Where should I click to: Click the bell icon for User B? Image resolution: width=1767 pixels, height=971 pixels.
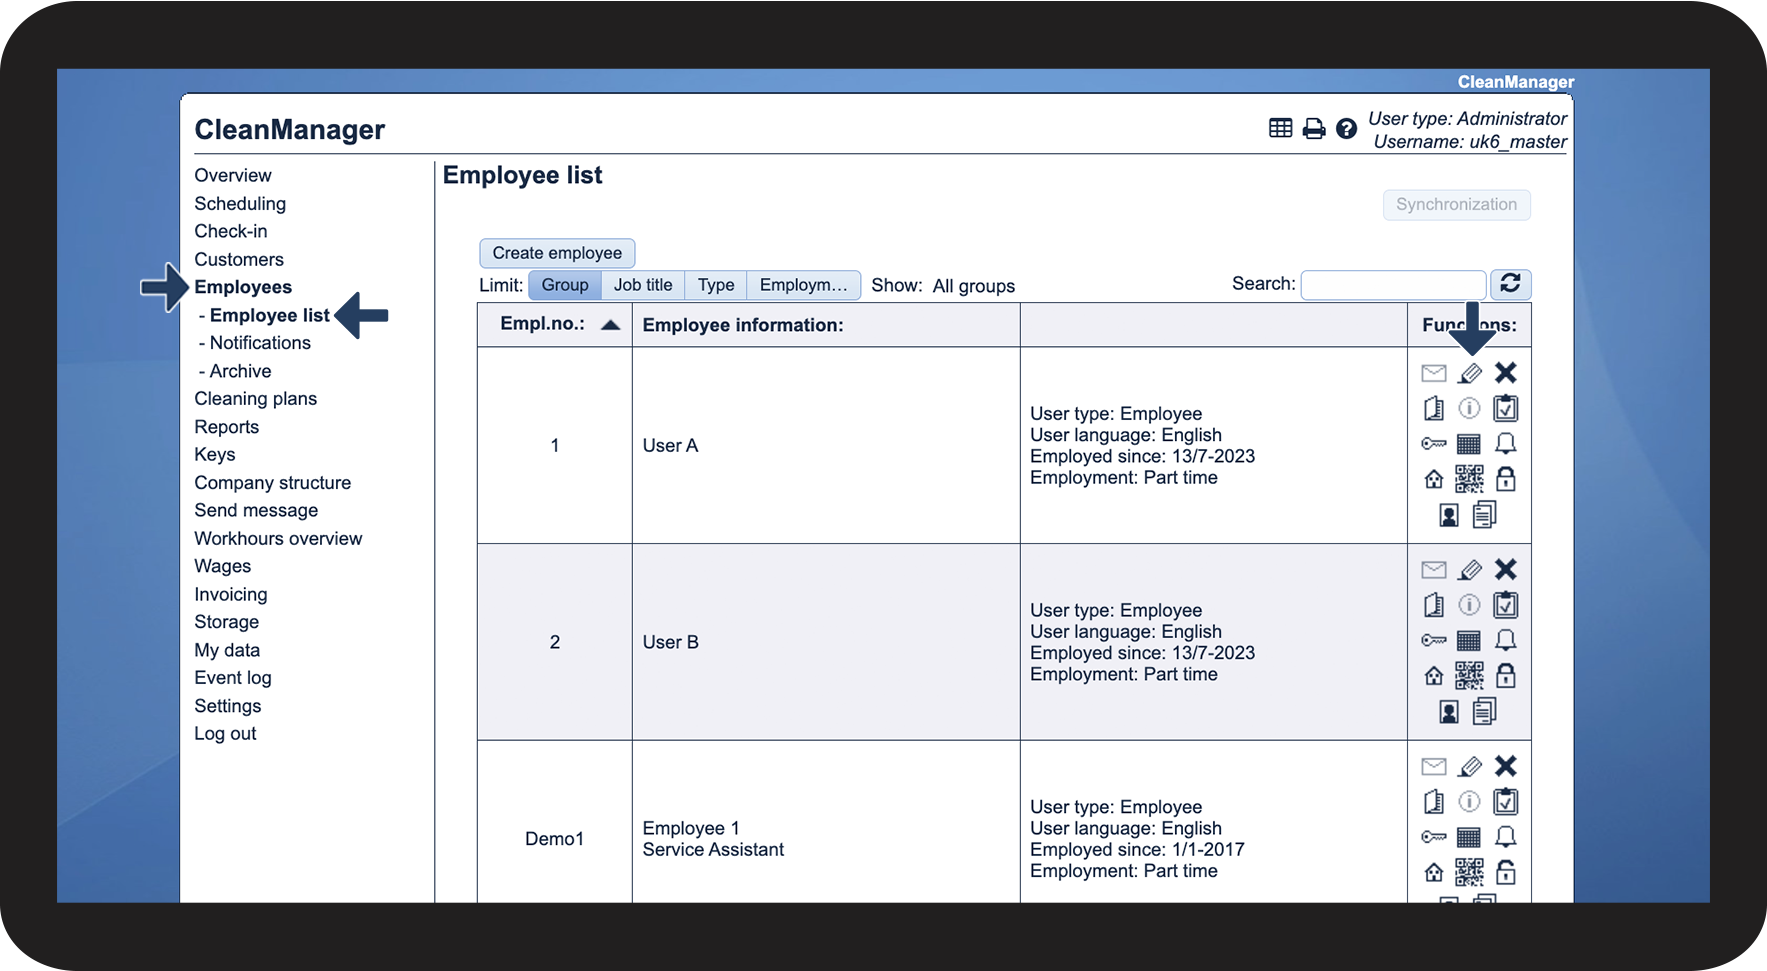point(1505,640)
